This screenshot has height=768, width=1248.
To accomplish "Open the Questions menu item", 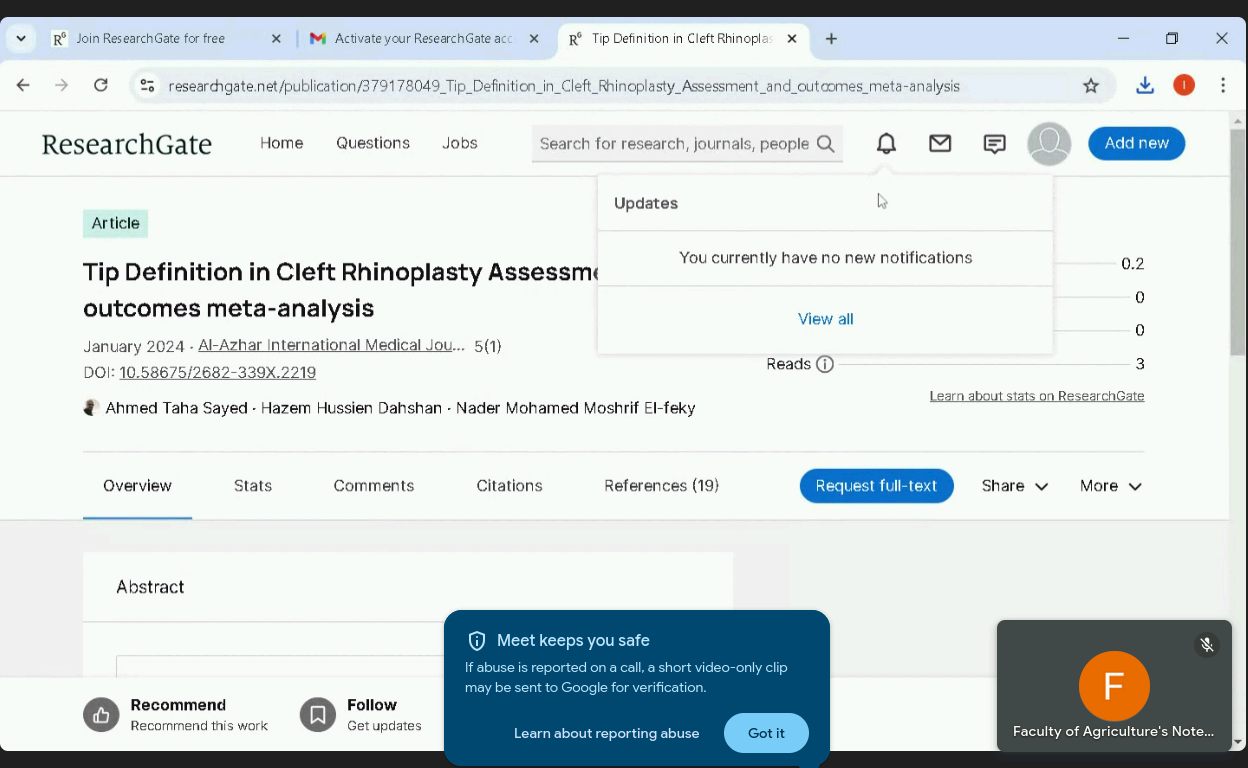I will [373, 143].
